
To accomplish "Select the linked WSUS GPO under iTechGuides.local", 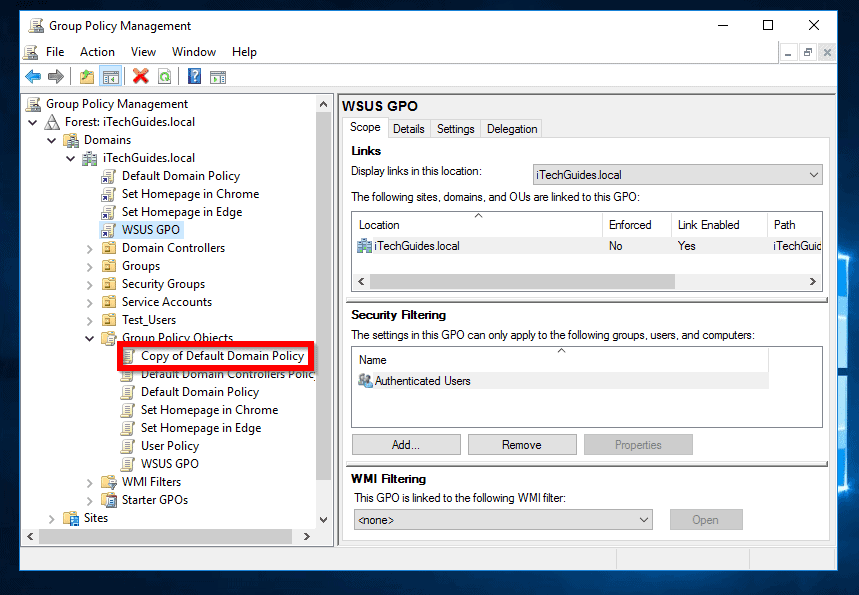I will click(151, 230).
